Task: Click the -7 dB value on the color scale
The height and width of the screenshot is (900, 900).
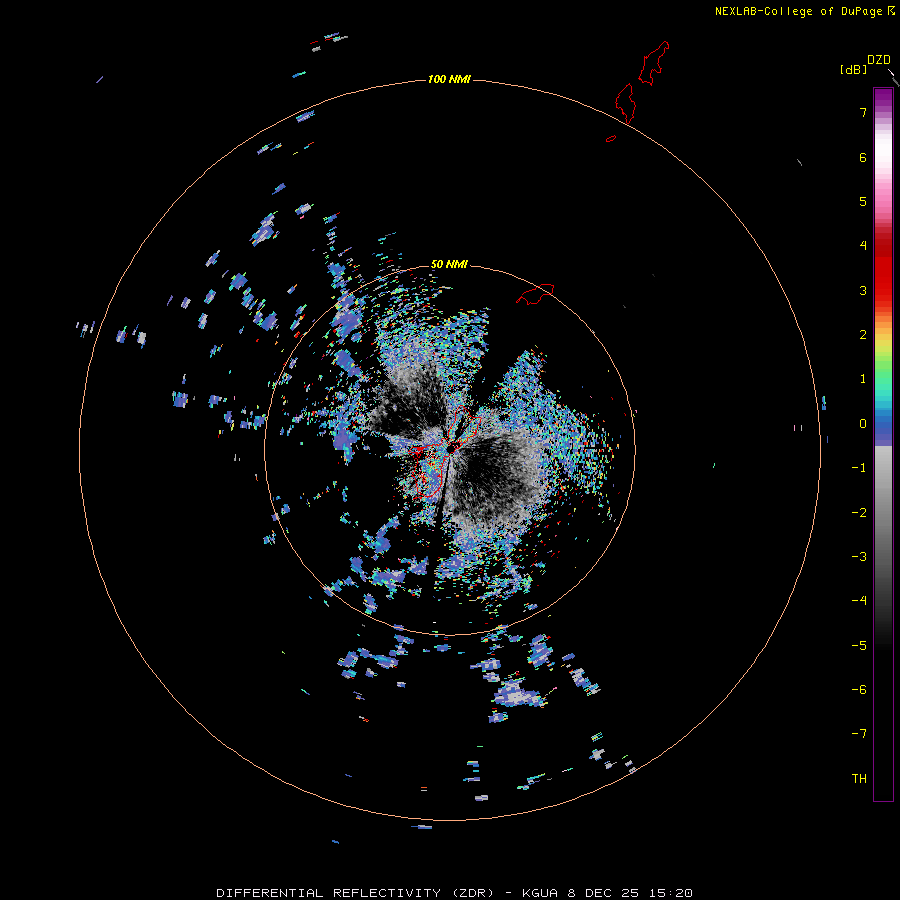Action: point(859,734)
